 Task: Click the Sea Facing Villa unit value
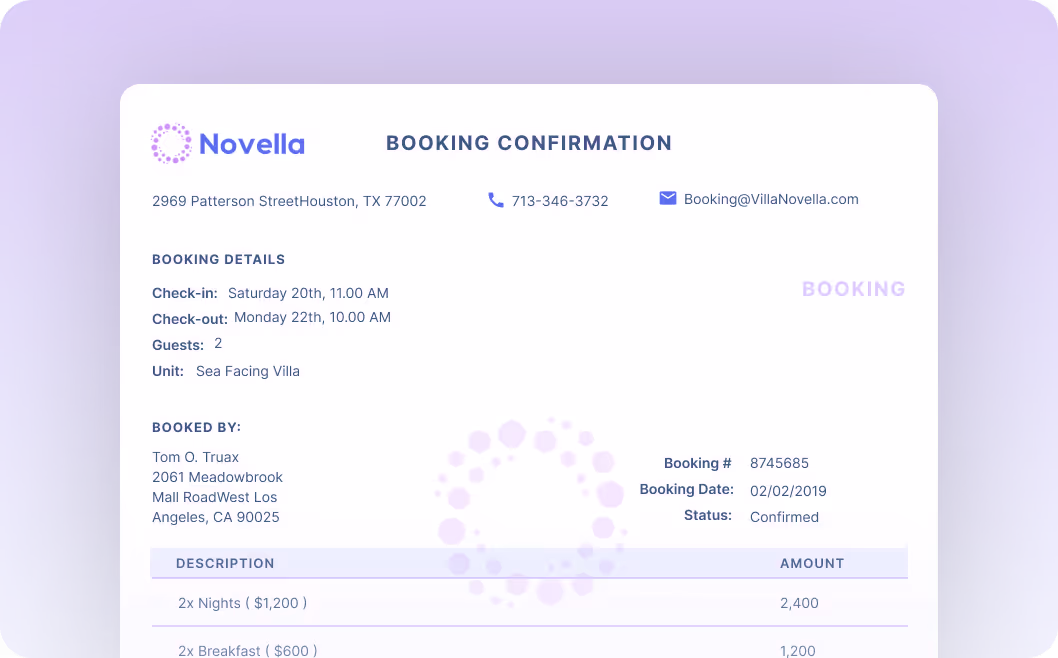pos(248,371)
